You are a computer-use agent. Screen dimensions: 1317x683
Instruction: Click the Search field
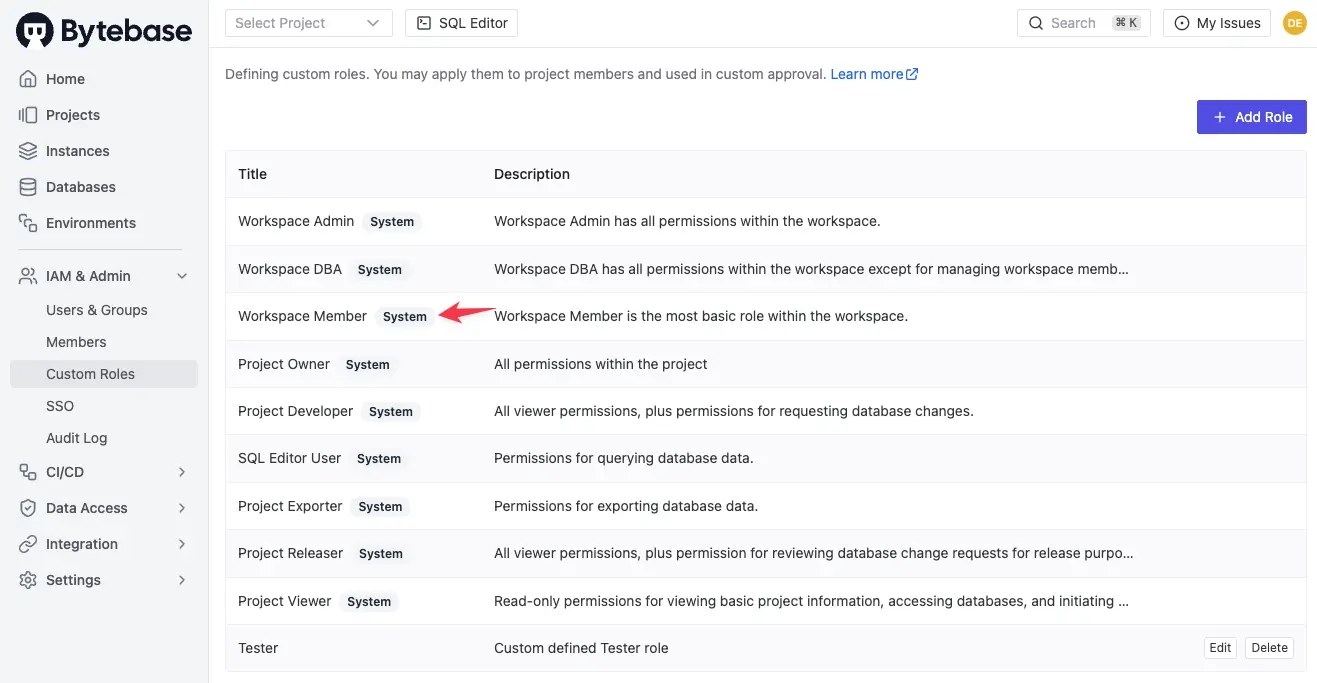(x=1084, y=23)
